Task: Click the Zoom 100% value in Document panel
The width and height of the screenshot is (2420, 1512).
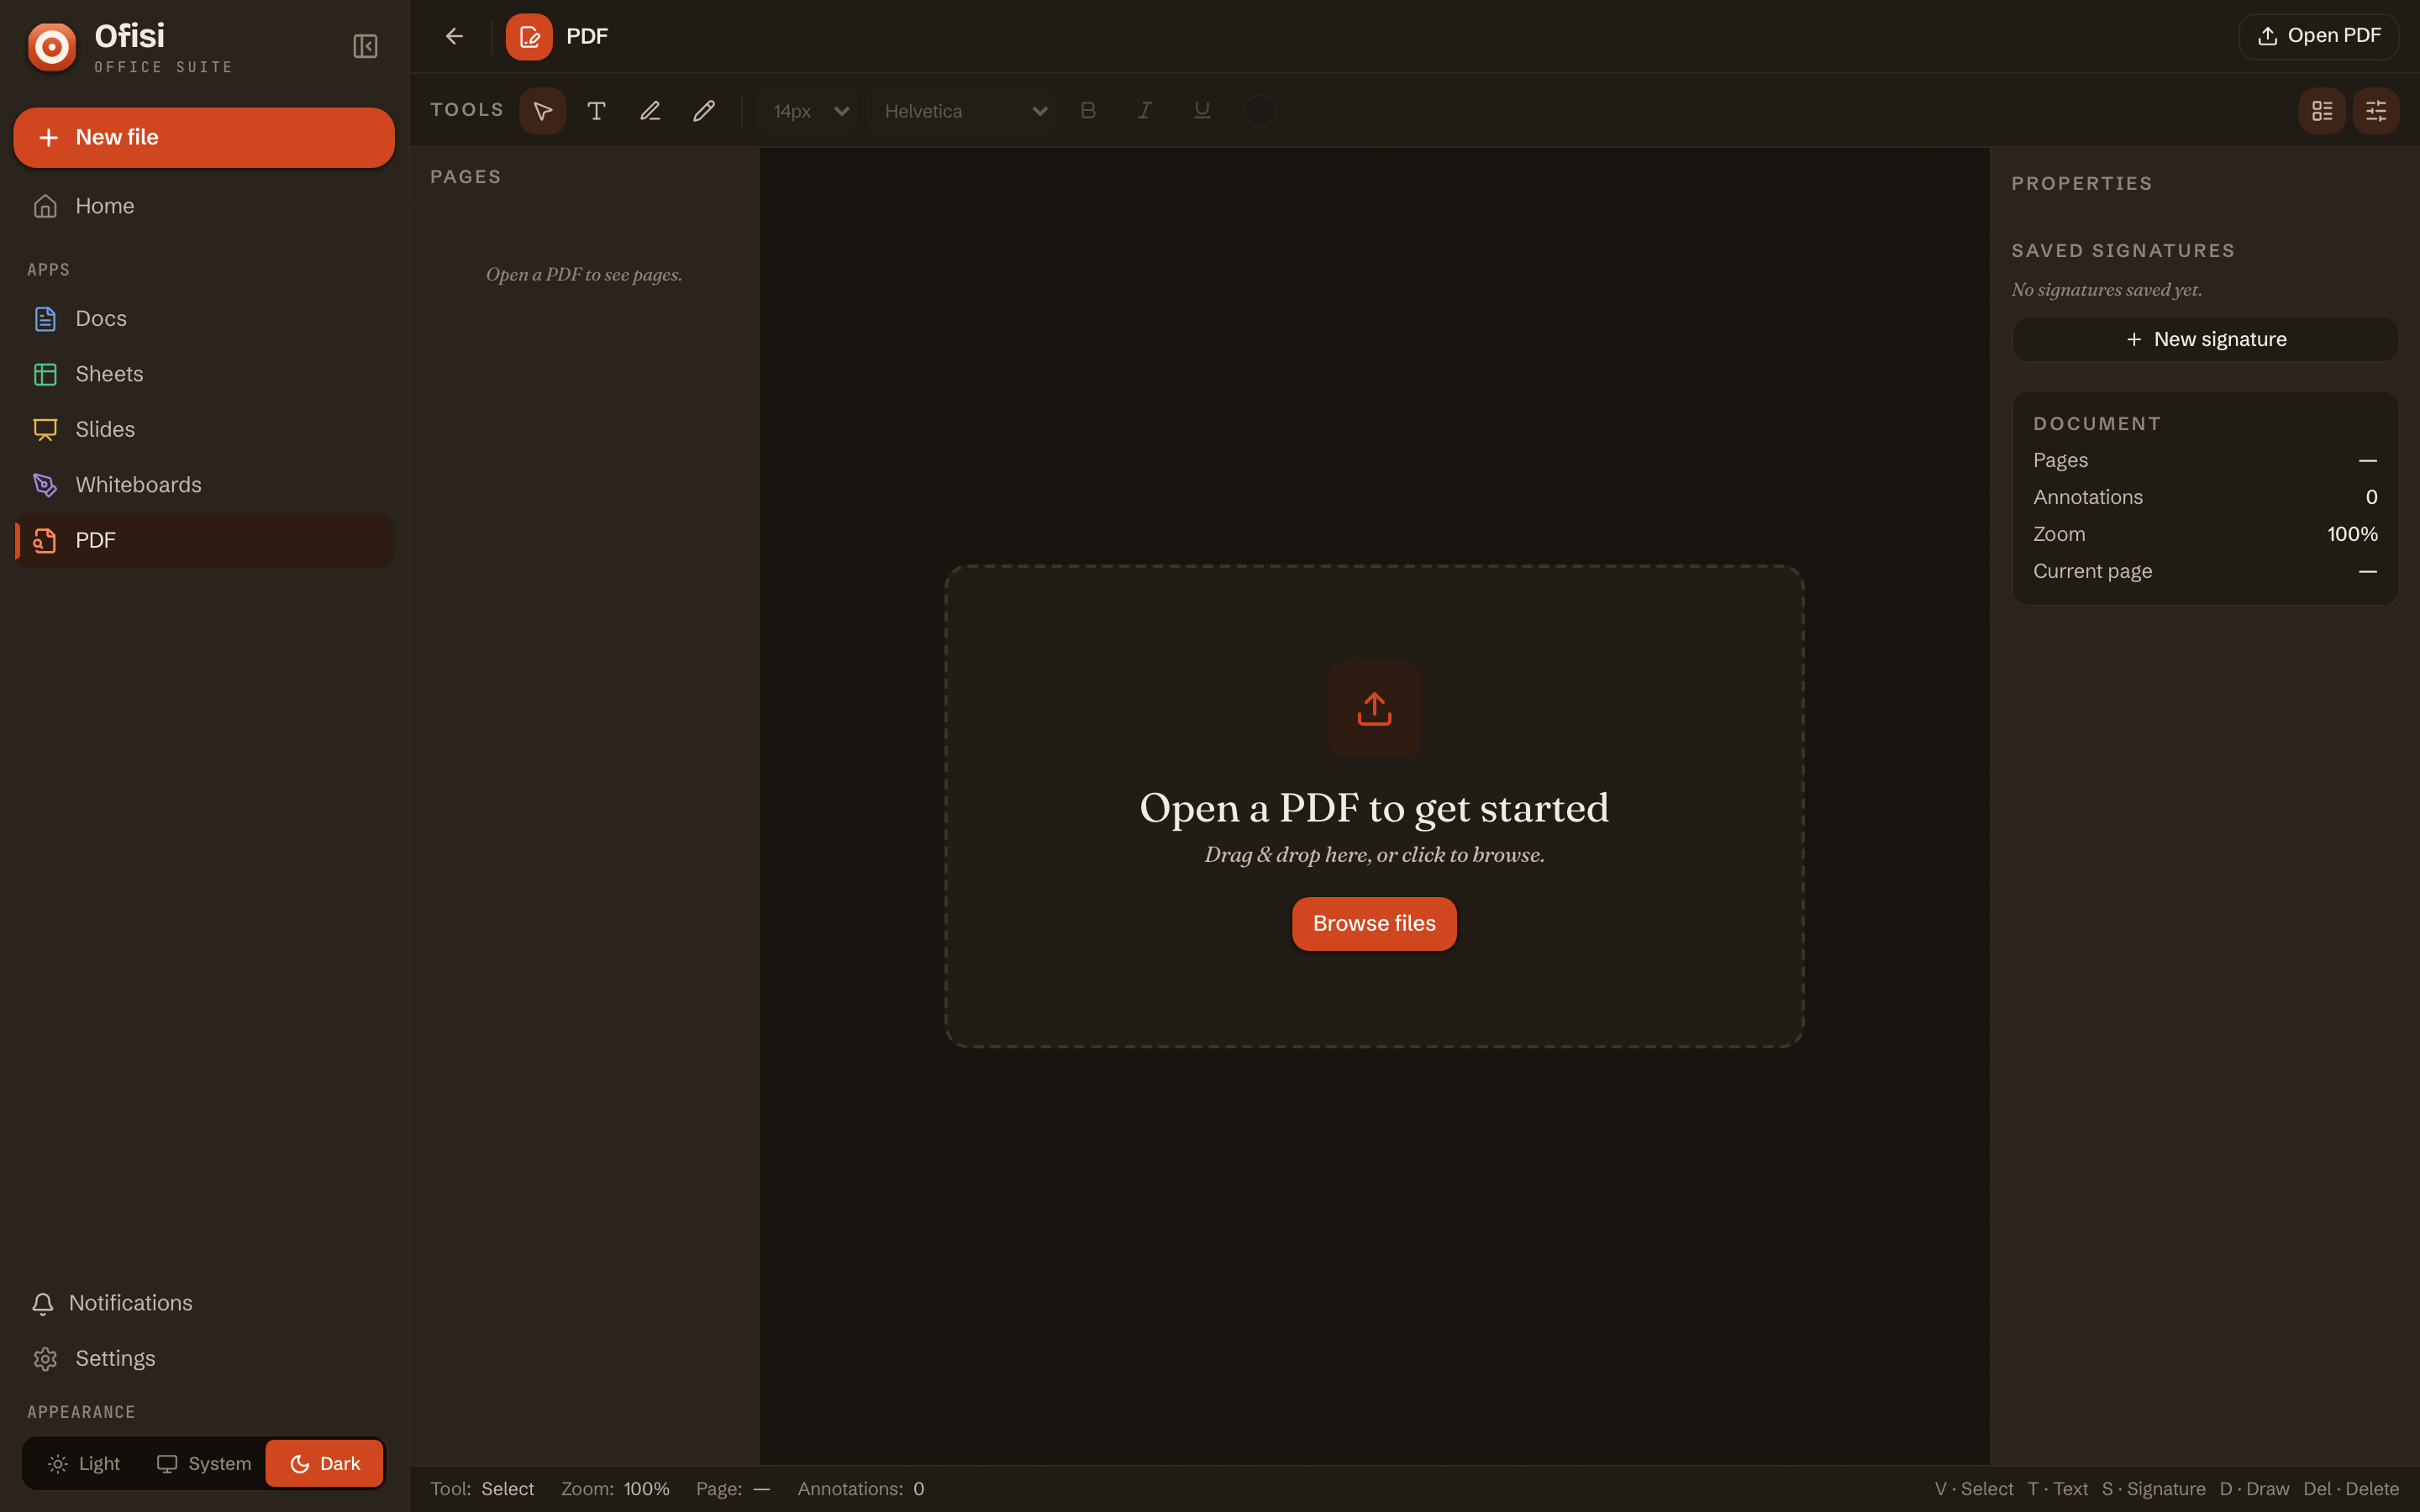Action: coord(2352,535)
